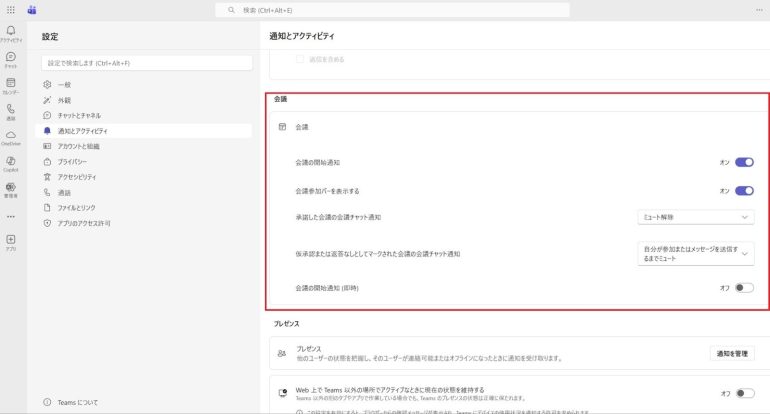The height and width of the screenshot is (414, 770).
Task: Click the three-dot more apps icon
Action: tap(10, 215)
